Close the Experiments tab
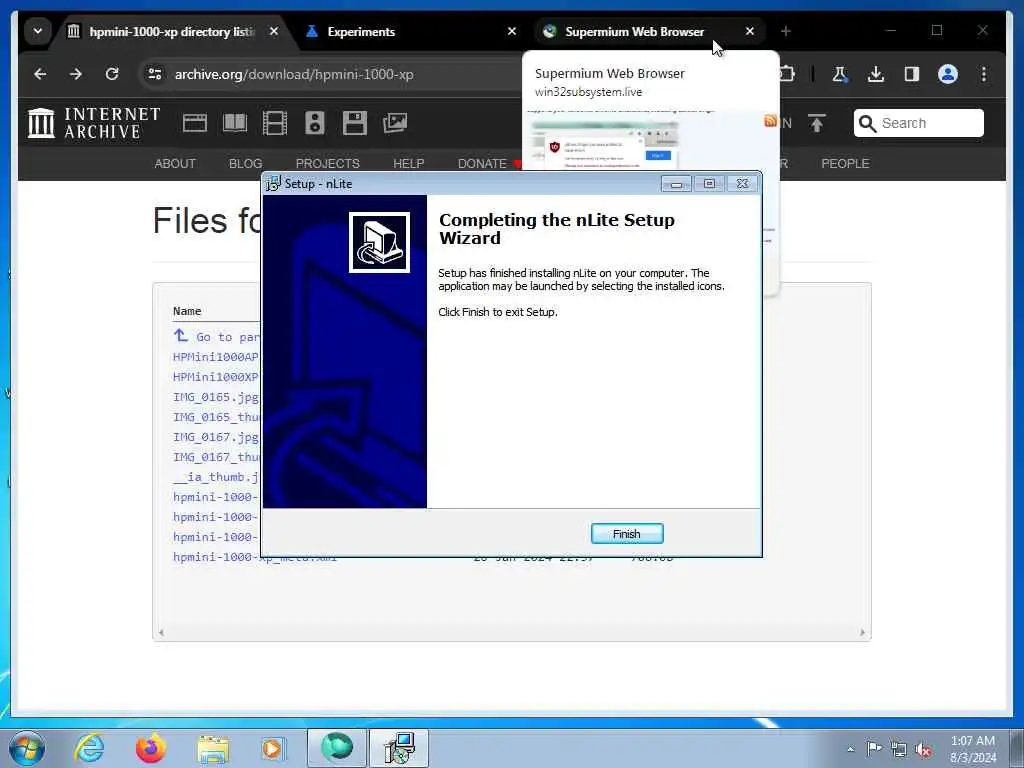The height and width of the screenshot is (768, 1024). [512, 31]
